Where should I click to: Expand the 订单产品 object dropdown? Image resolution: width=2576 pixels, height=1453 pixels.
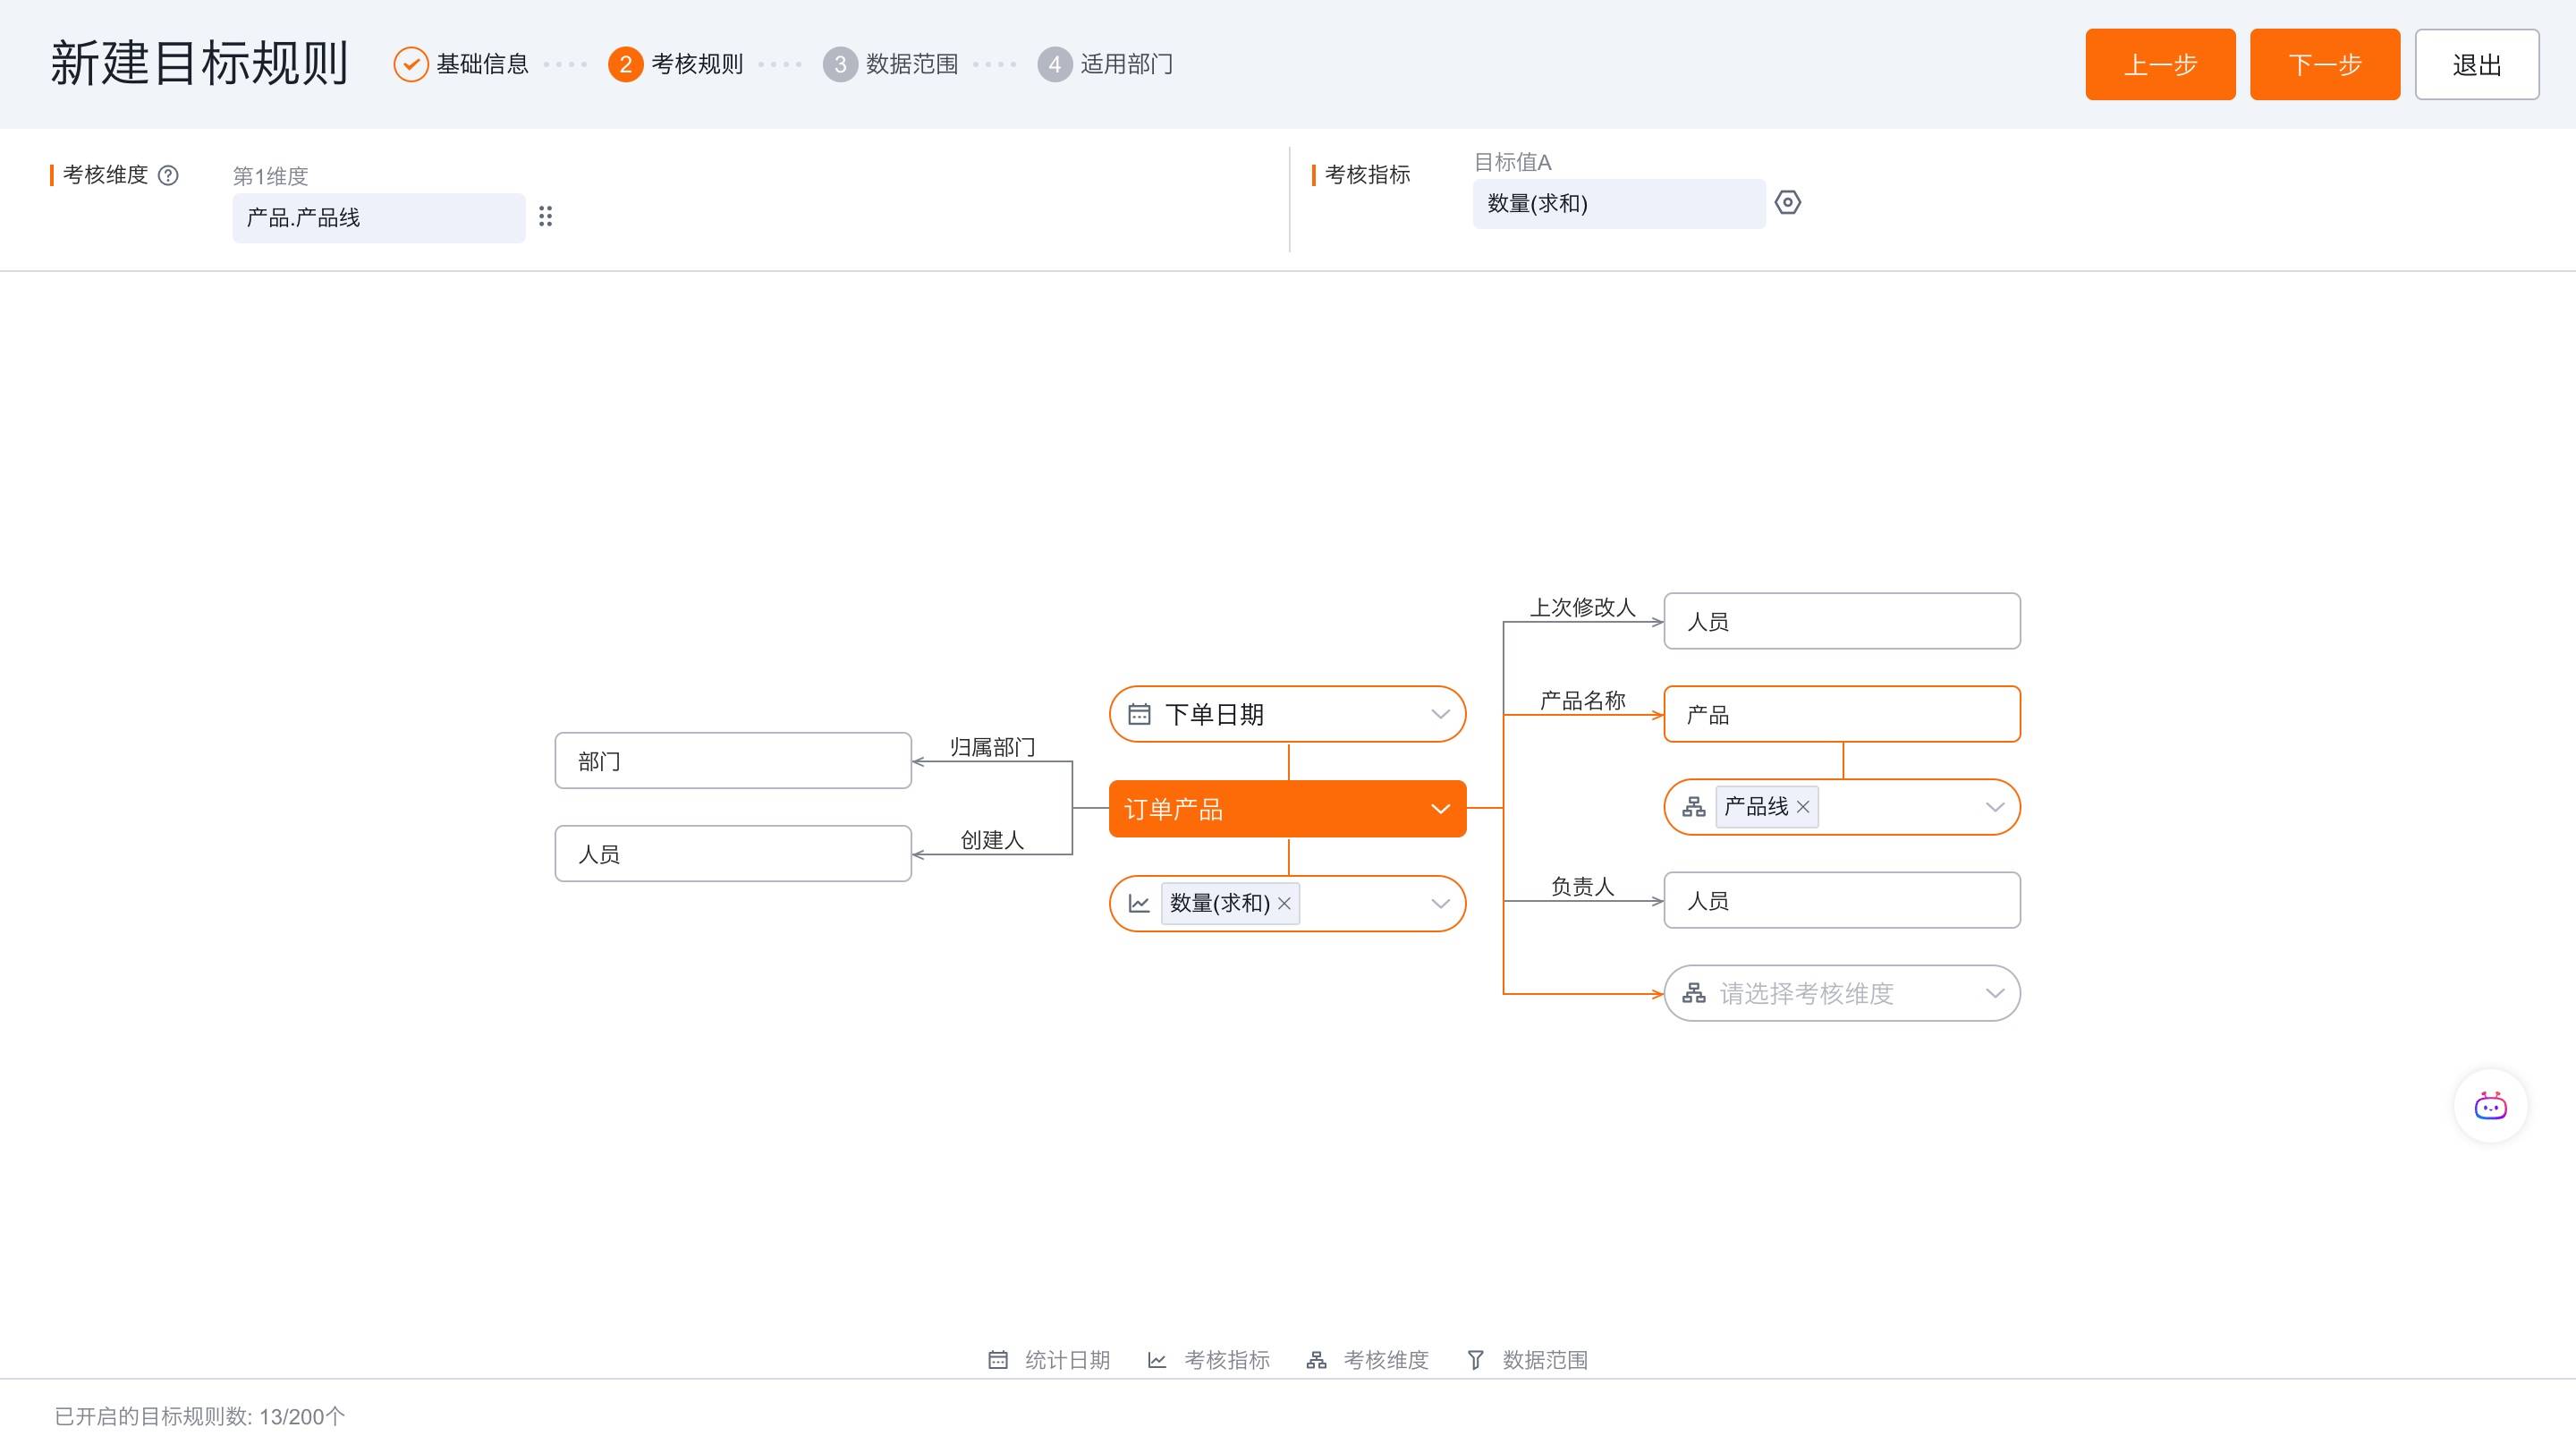[x=1440, y=809]
